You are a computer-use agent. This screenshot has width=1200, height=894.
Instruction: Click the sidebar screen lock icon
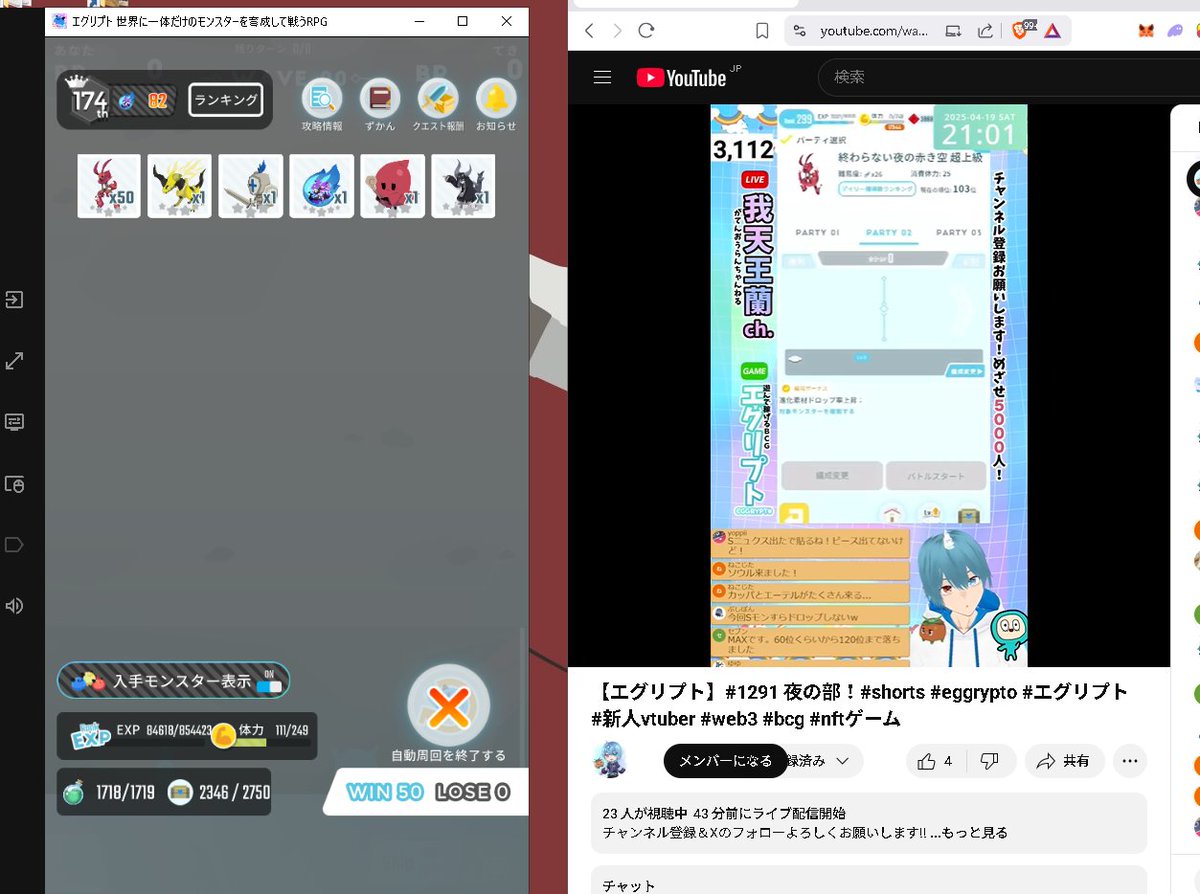pos(15,484)
